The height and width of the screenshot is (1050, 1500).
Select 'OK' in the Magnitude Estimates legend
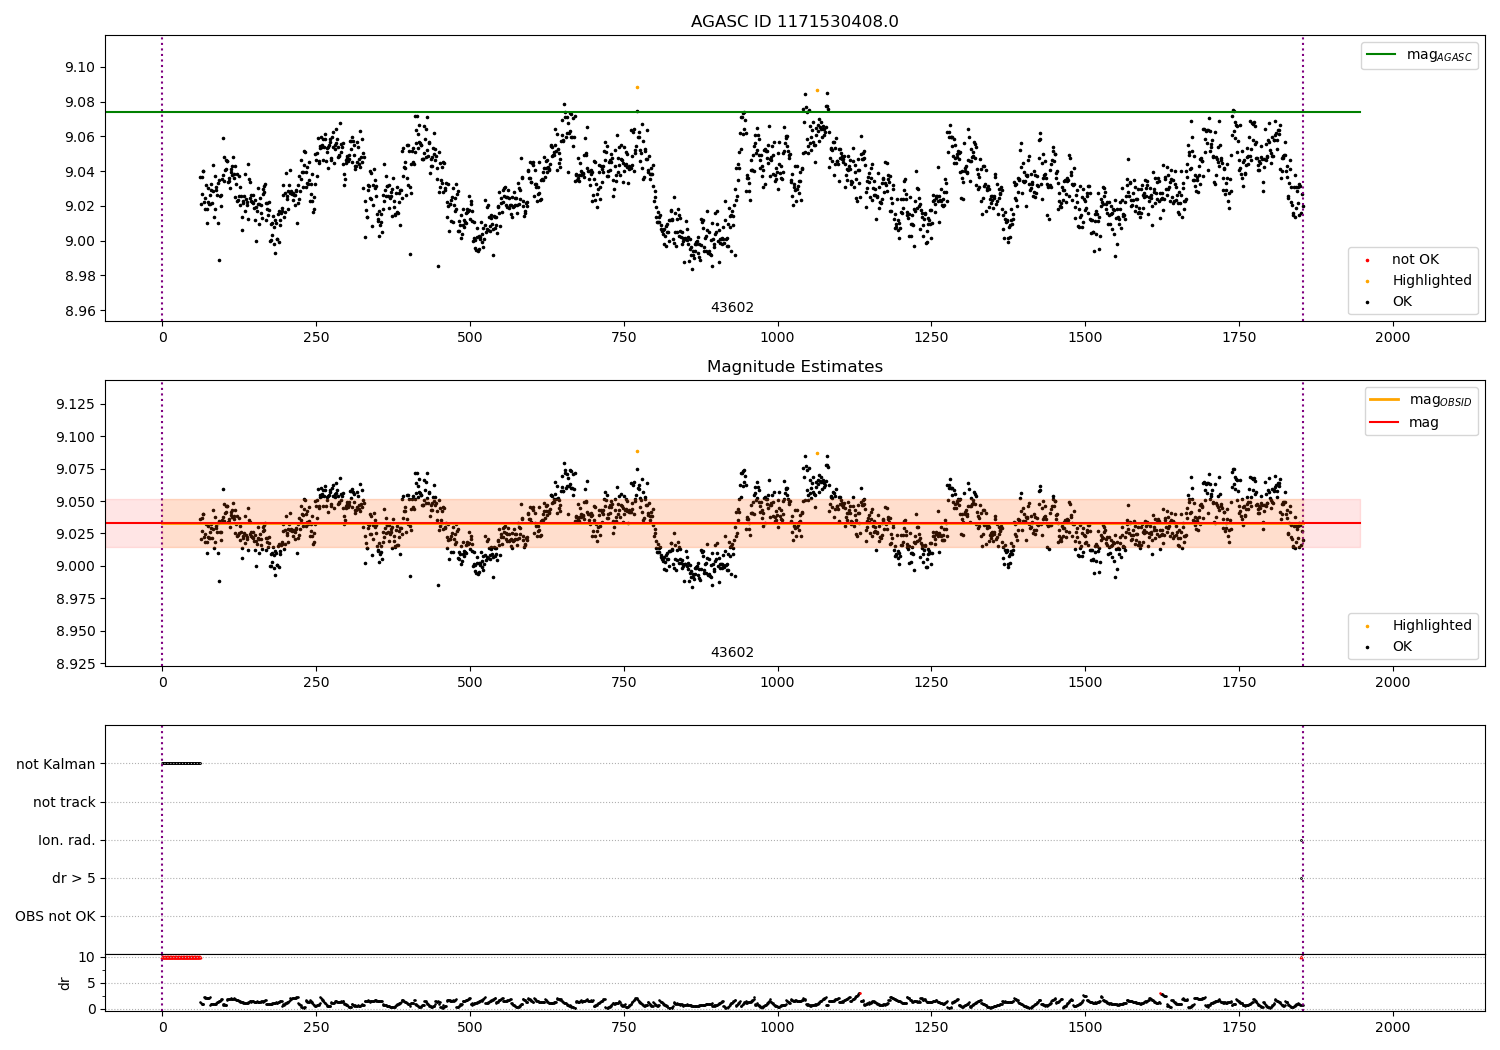point(1402,647)
